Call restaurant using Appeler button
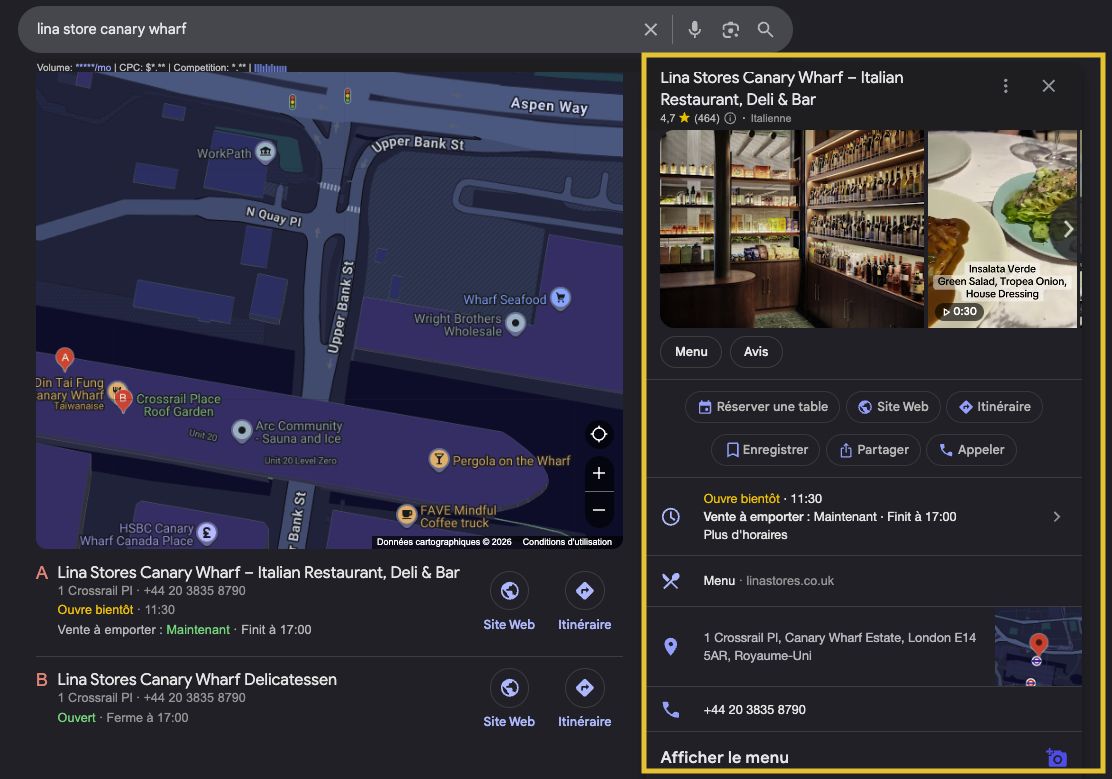 click(x=971, y=450)
